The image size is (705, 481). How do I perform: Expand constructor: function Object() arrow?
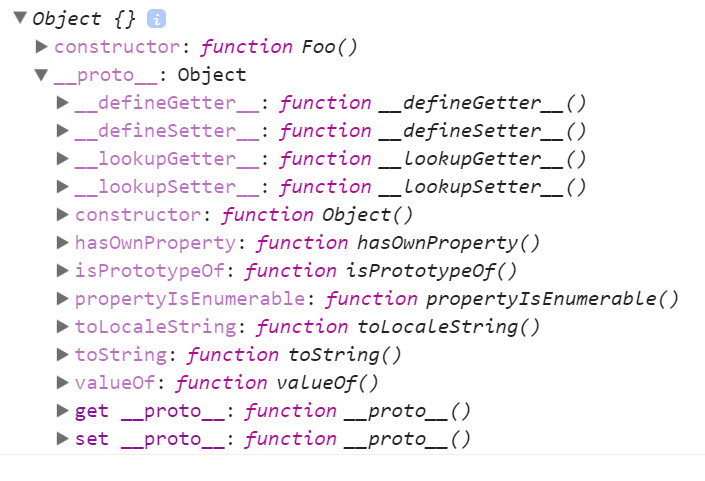click(x=63, y=215)
